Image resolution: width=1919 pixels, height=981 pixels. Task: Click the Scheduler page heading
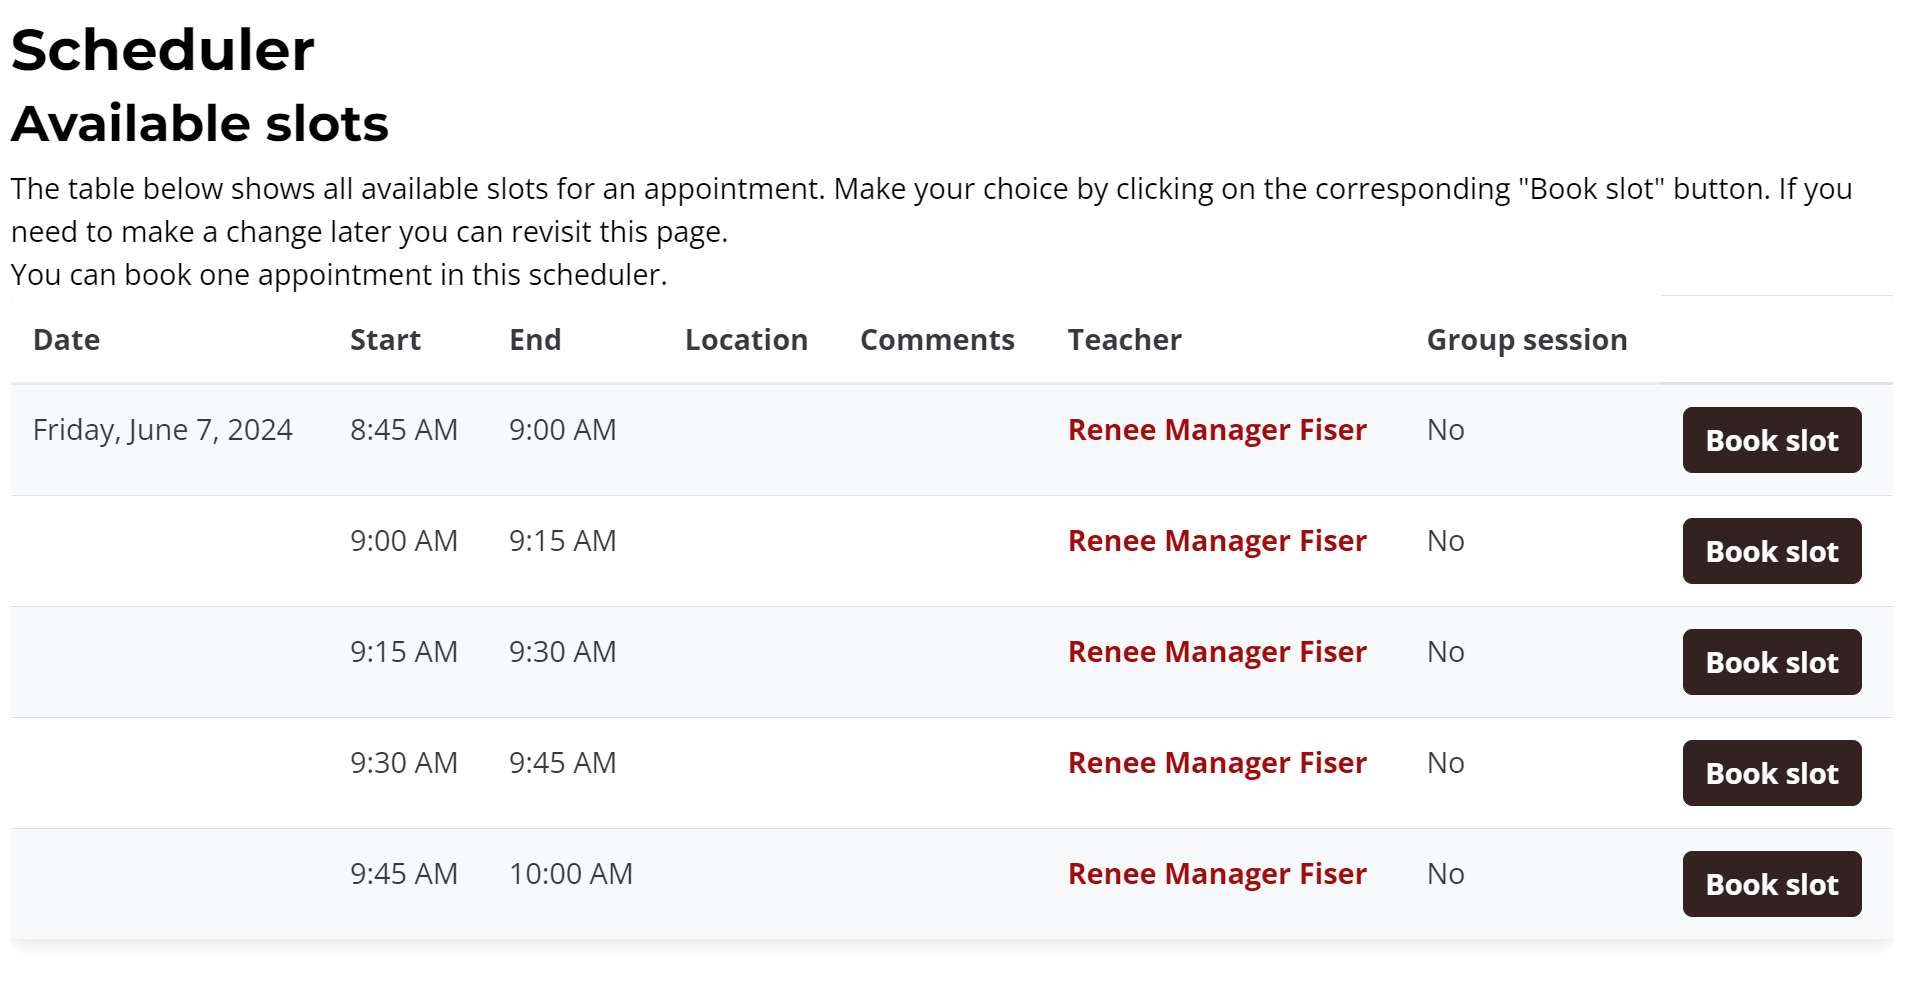pos(163,50)
